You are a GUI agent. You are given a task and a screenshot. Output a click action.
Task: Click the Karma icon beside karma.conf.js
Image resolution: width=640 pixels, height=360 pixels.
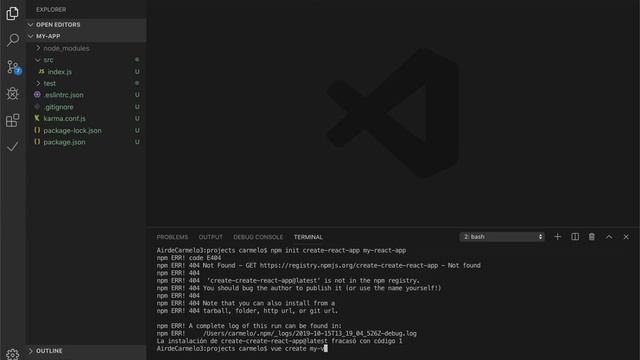pos(37,118)
